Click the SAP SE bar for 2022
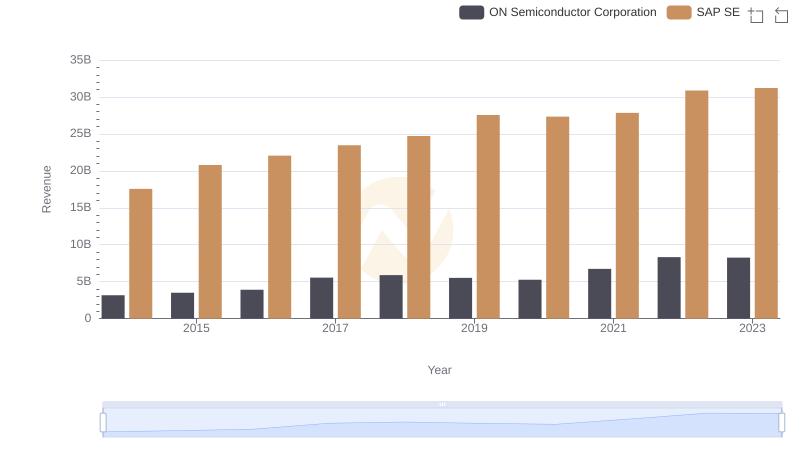Screen dimensions: 800x461 [x=697, y=204]
